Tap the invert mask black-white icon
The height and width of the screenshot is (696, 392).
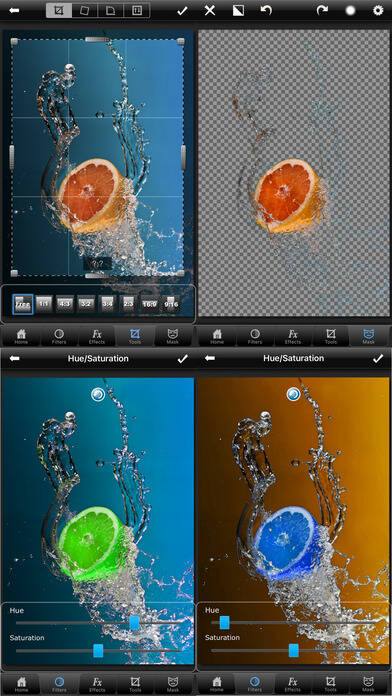[x=238, y=11]
